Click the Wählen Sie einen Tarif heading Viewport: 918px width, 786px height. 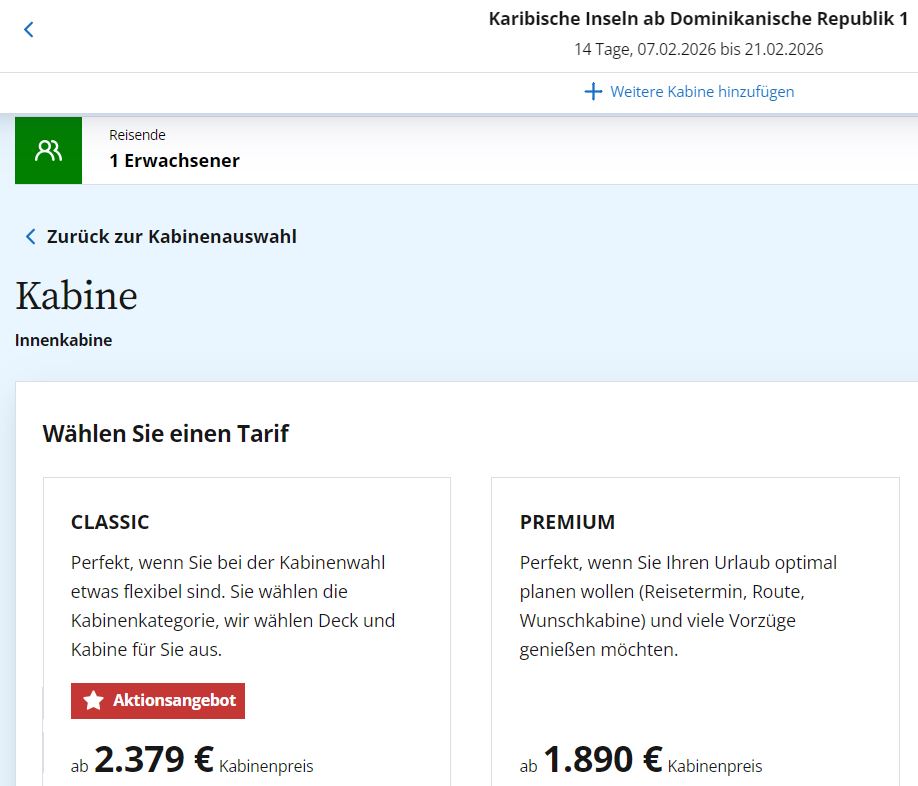click(166, 434)
